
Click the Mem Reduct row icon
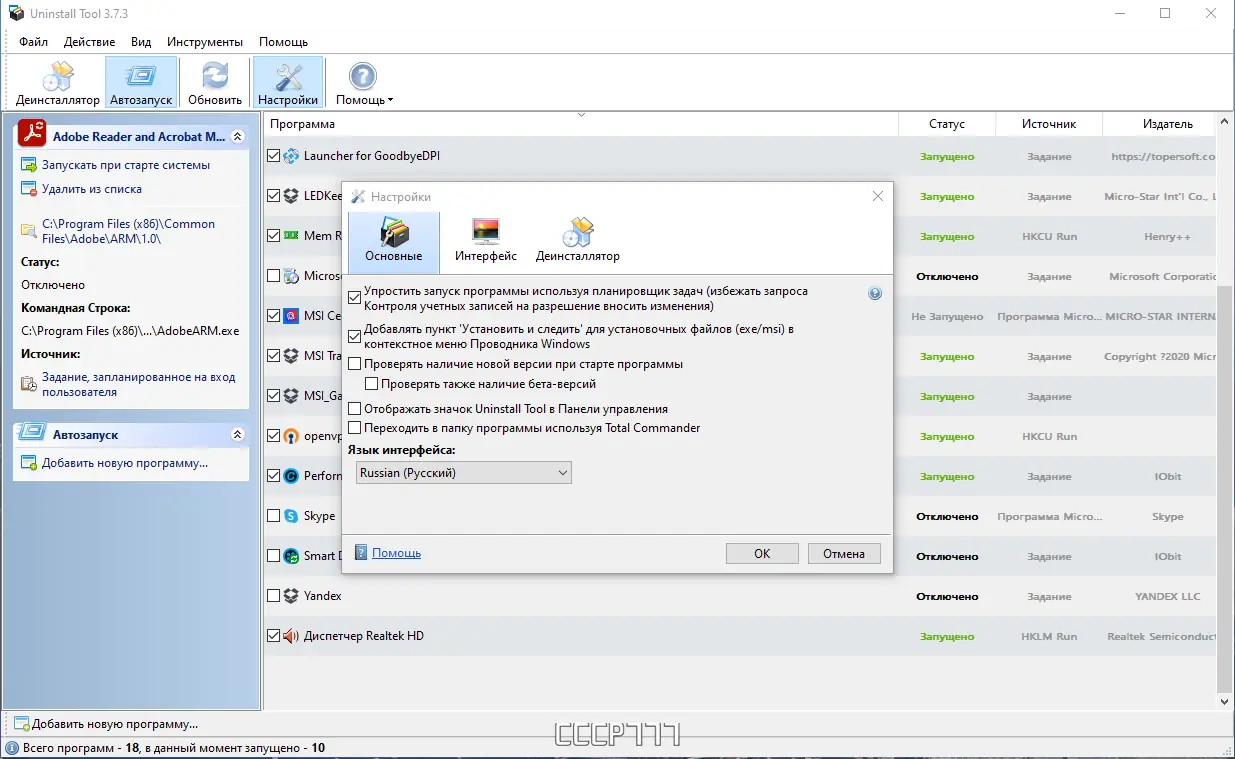[x=291, y=236]
